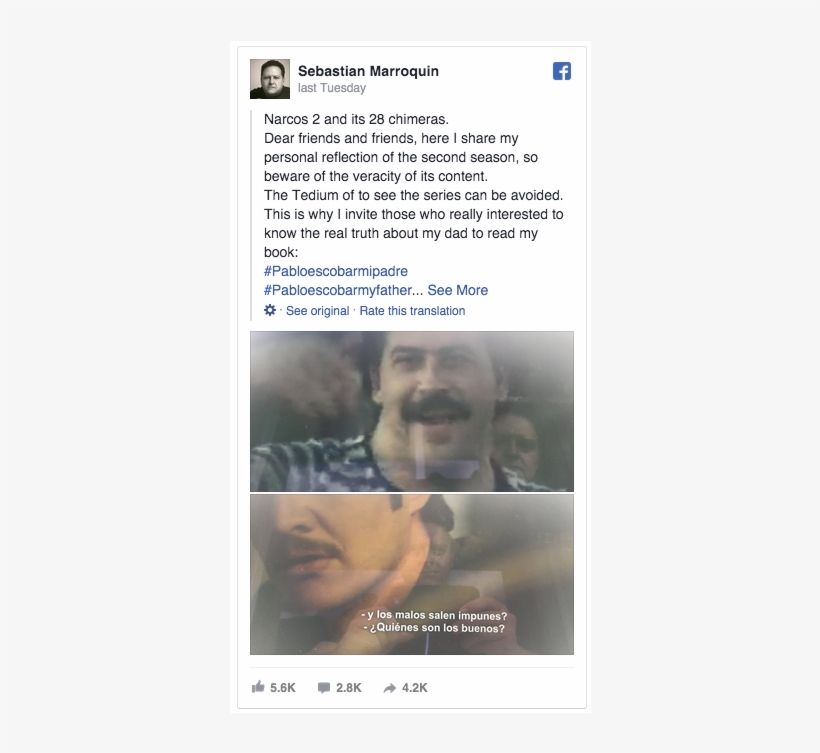Open the translation settings gear icon

pos(268,310)
